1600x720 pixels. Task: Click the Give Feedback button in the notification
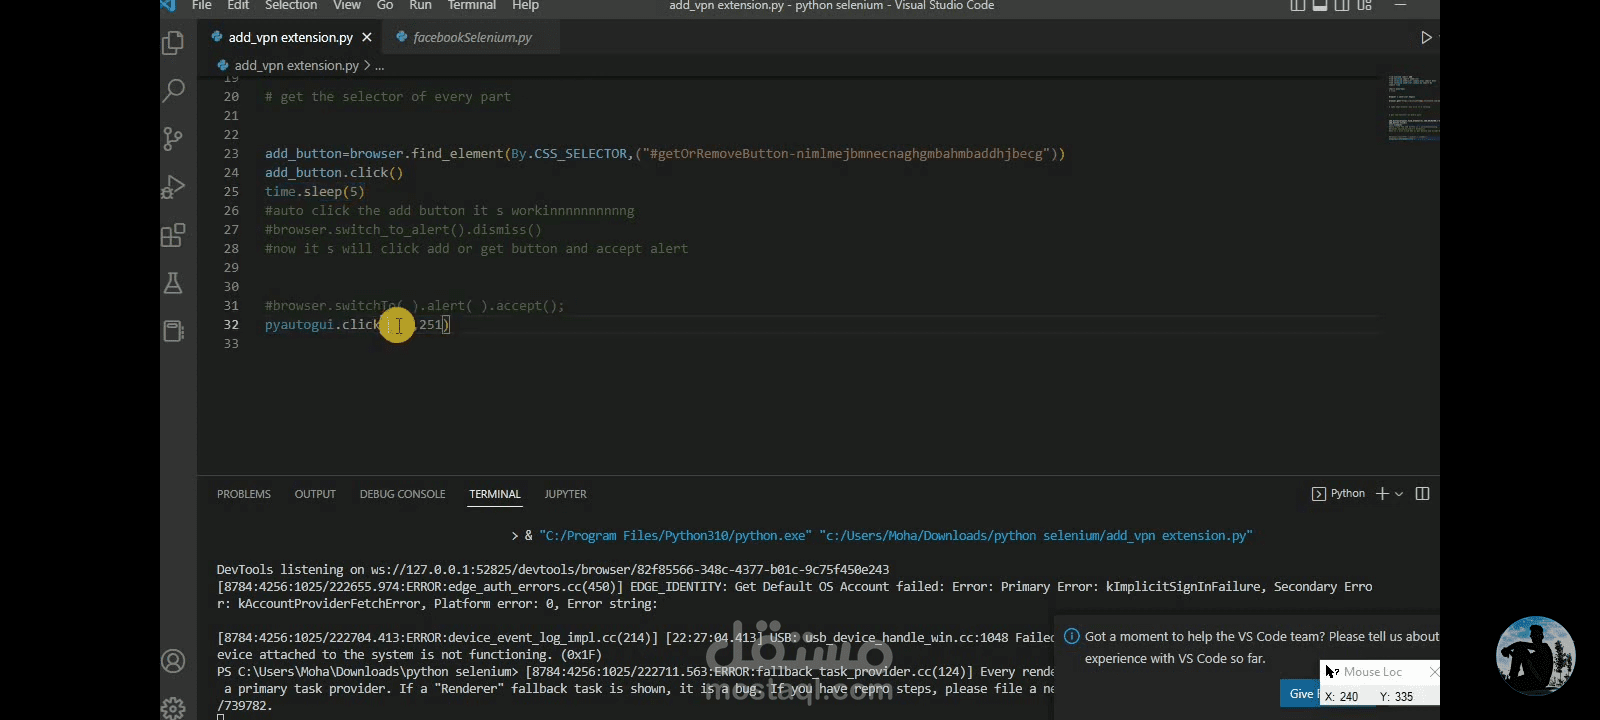(1300, 694)
